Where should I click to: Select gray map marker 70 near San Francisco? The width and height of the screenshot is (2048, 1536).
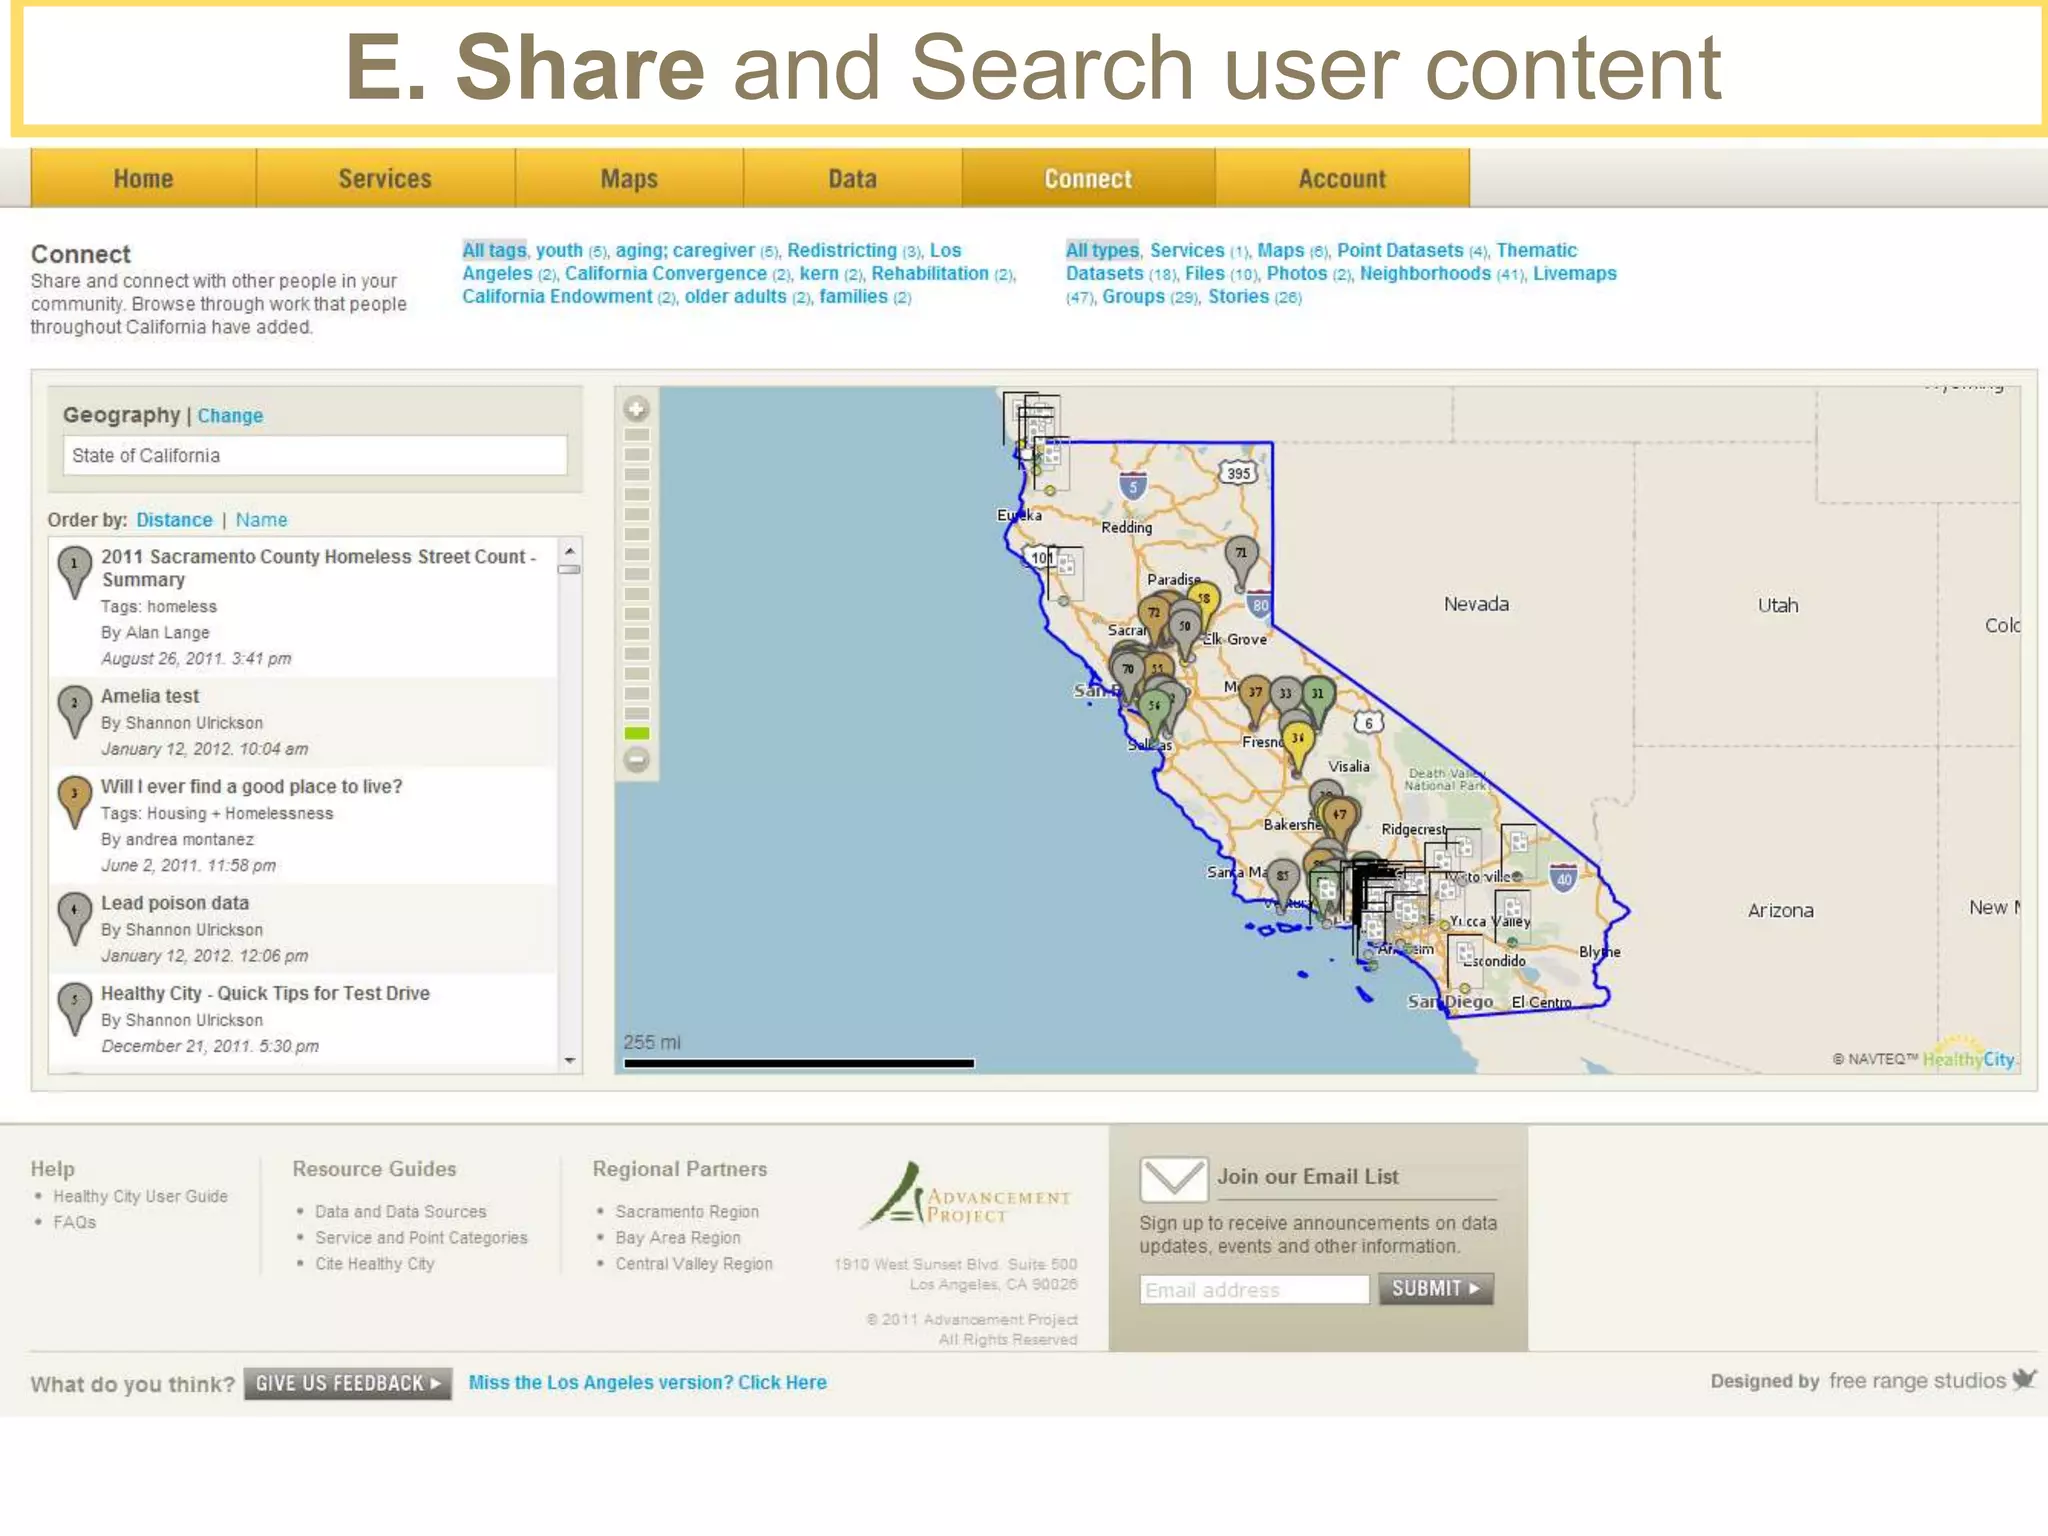pos(1128,673)
